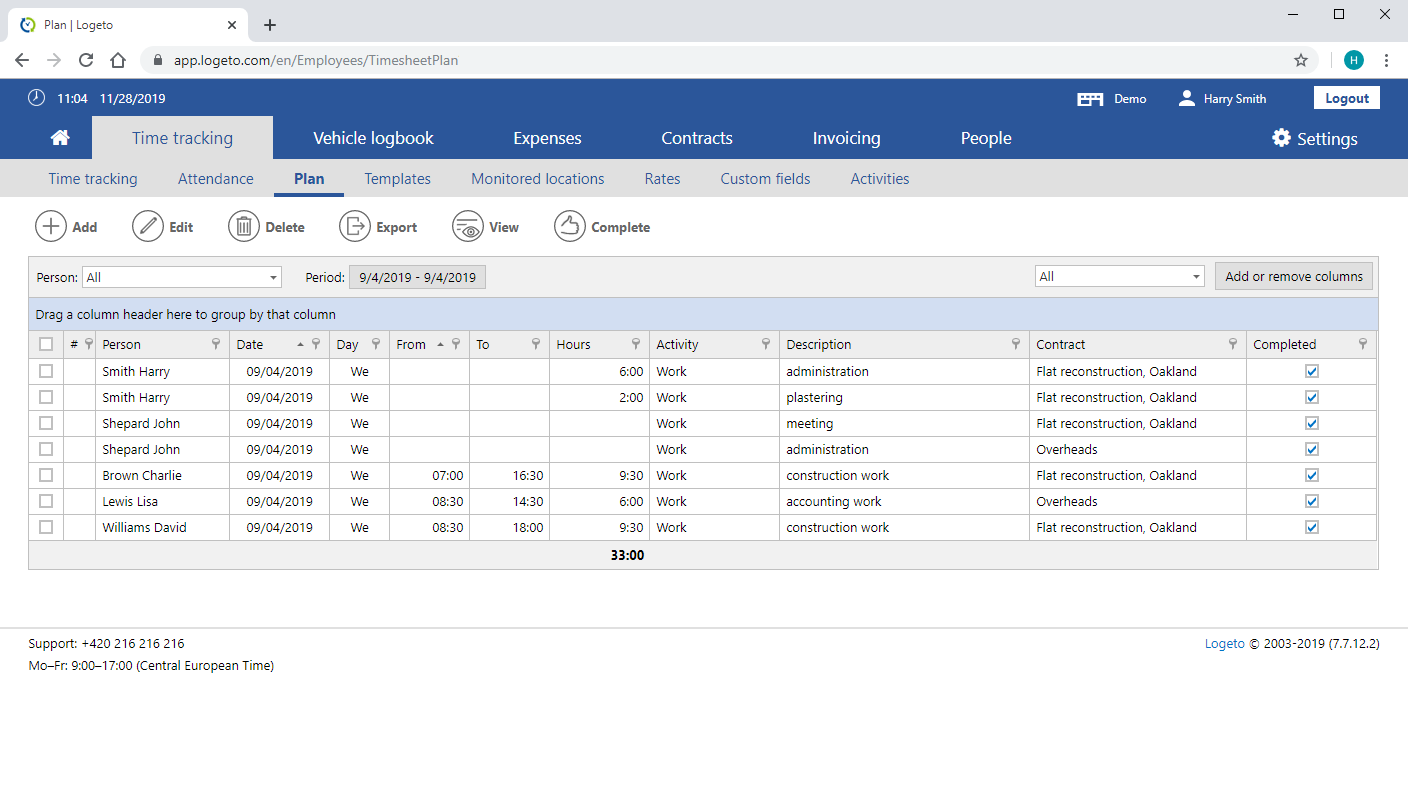
Task: Select the Shepard John meeting row checkbox
Action: (46, 423)
